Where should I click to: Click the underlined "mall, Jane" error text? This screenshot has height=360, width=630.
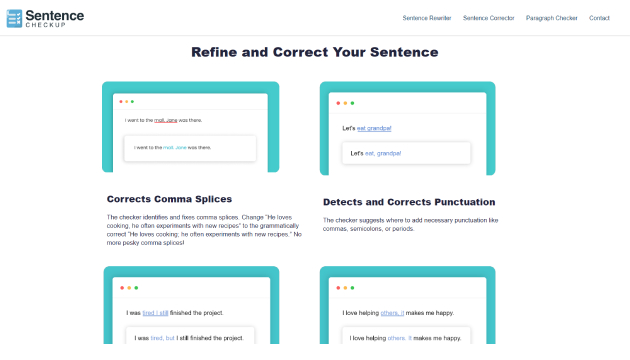coord(166,120)
